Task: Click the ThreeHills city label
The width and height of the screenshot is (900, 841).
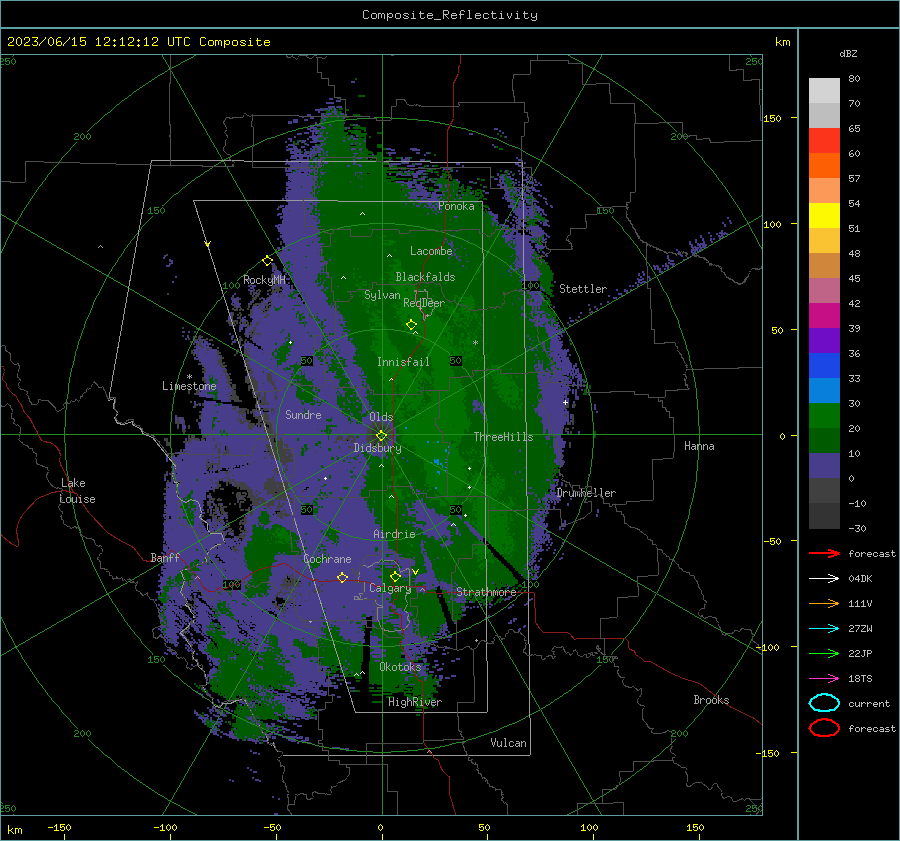Action: (x=503, y=437)
